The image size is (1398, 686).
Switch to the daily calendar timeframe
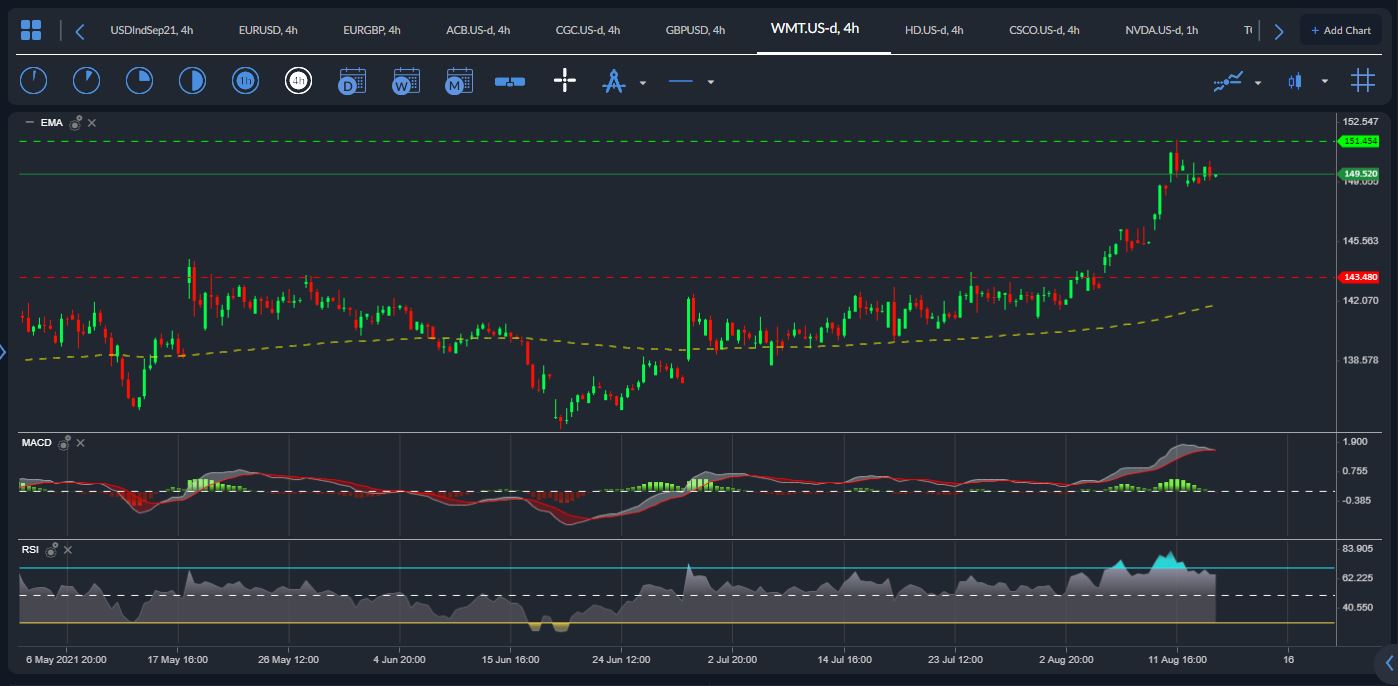coord(351,81)
